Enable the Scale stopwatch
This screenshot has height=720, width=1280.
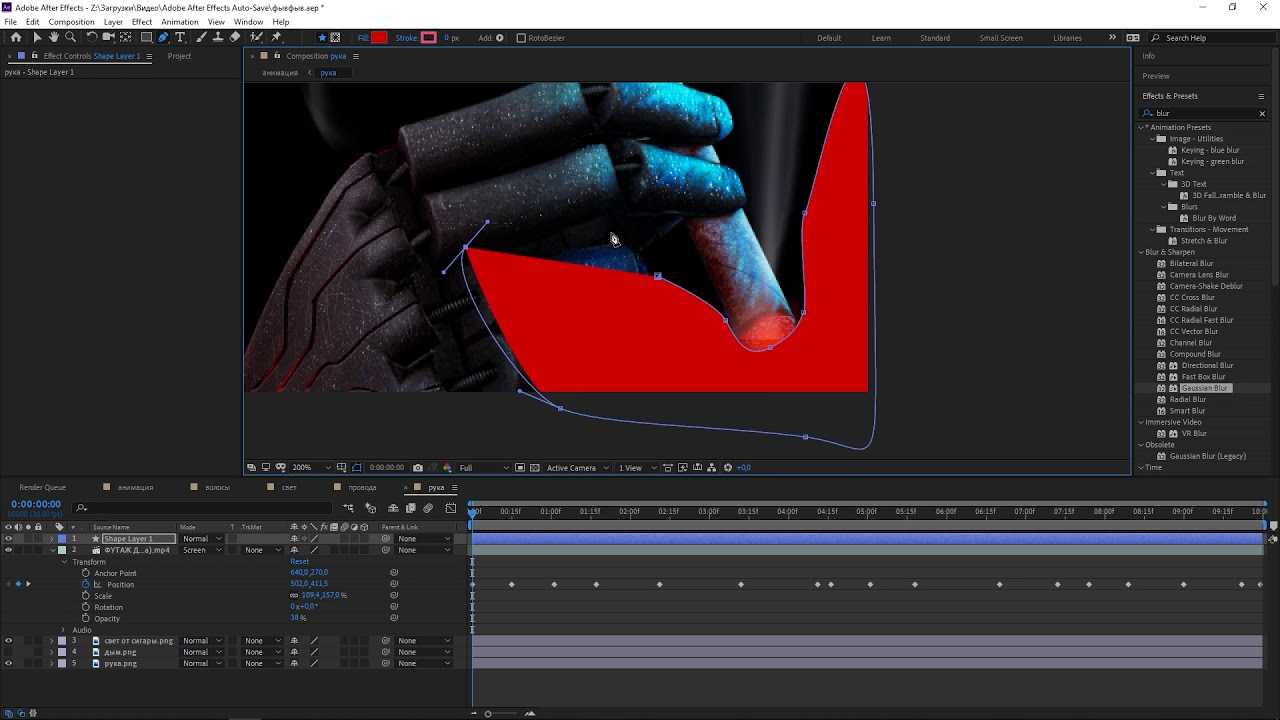coord(85,596)
